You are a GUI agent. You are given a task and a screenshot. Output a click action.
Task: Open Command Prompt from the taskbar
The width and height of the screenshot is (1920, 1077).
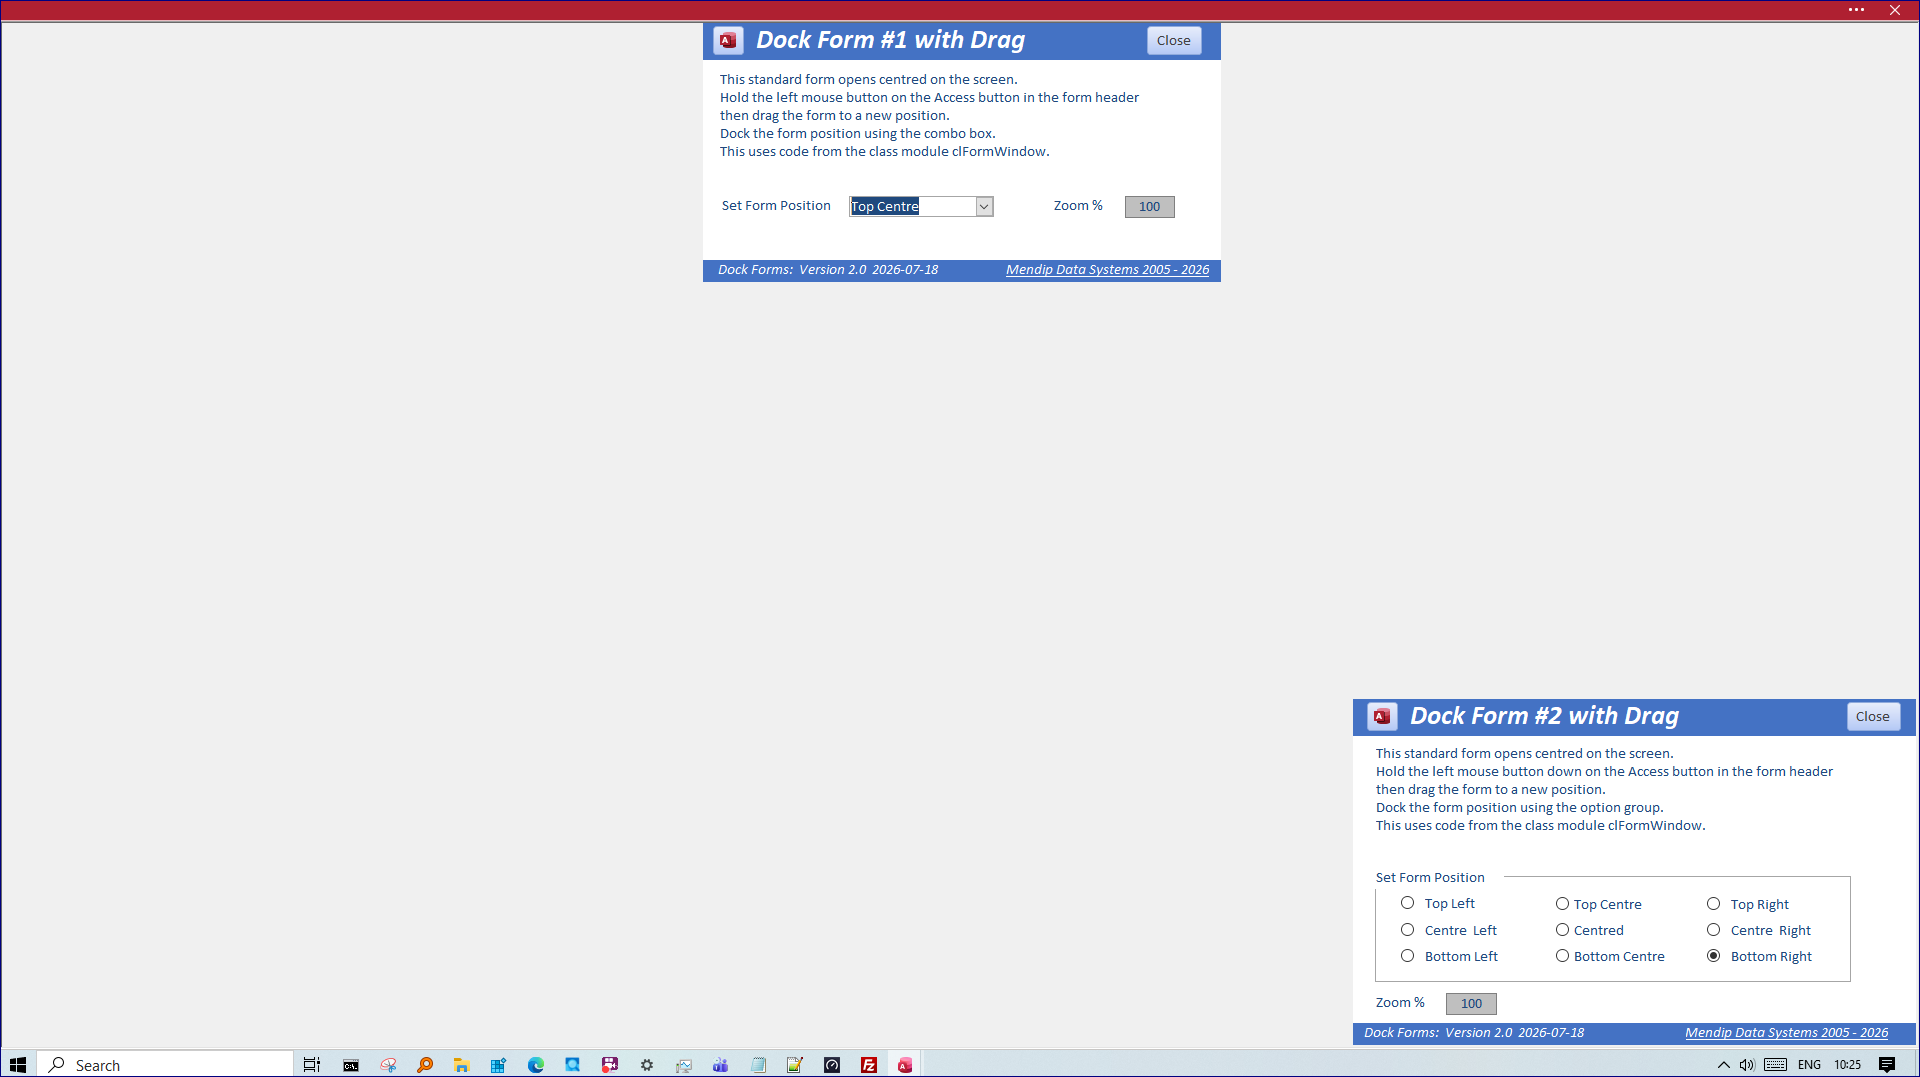pyautogui.click(x=351, y=1065)
